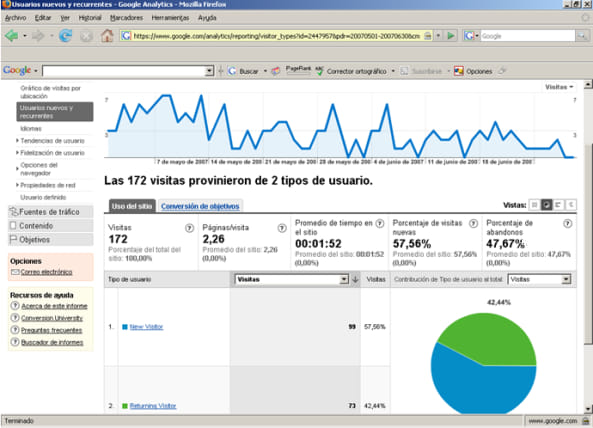
Task: Open Fuentes de tráfico section in sidebar
Action: [x=51, y=212]
